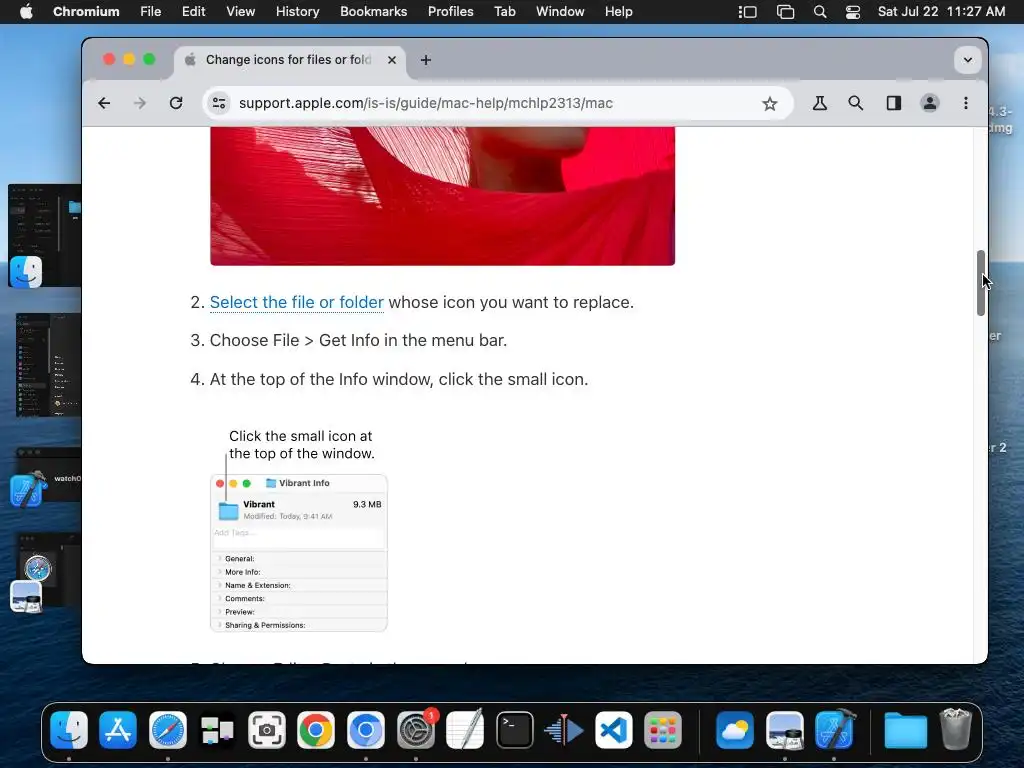Screen dimensions: 1024x768
Task: Toggle the browser side panel
Action: [893, 103]
